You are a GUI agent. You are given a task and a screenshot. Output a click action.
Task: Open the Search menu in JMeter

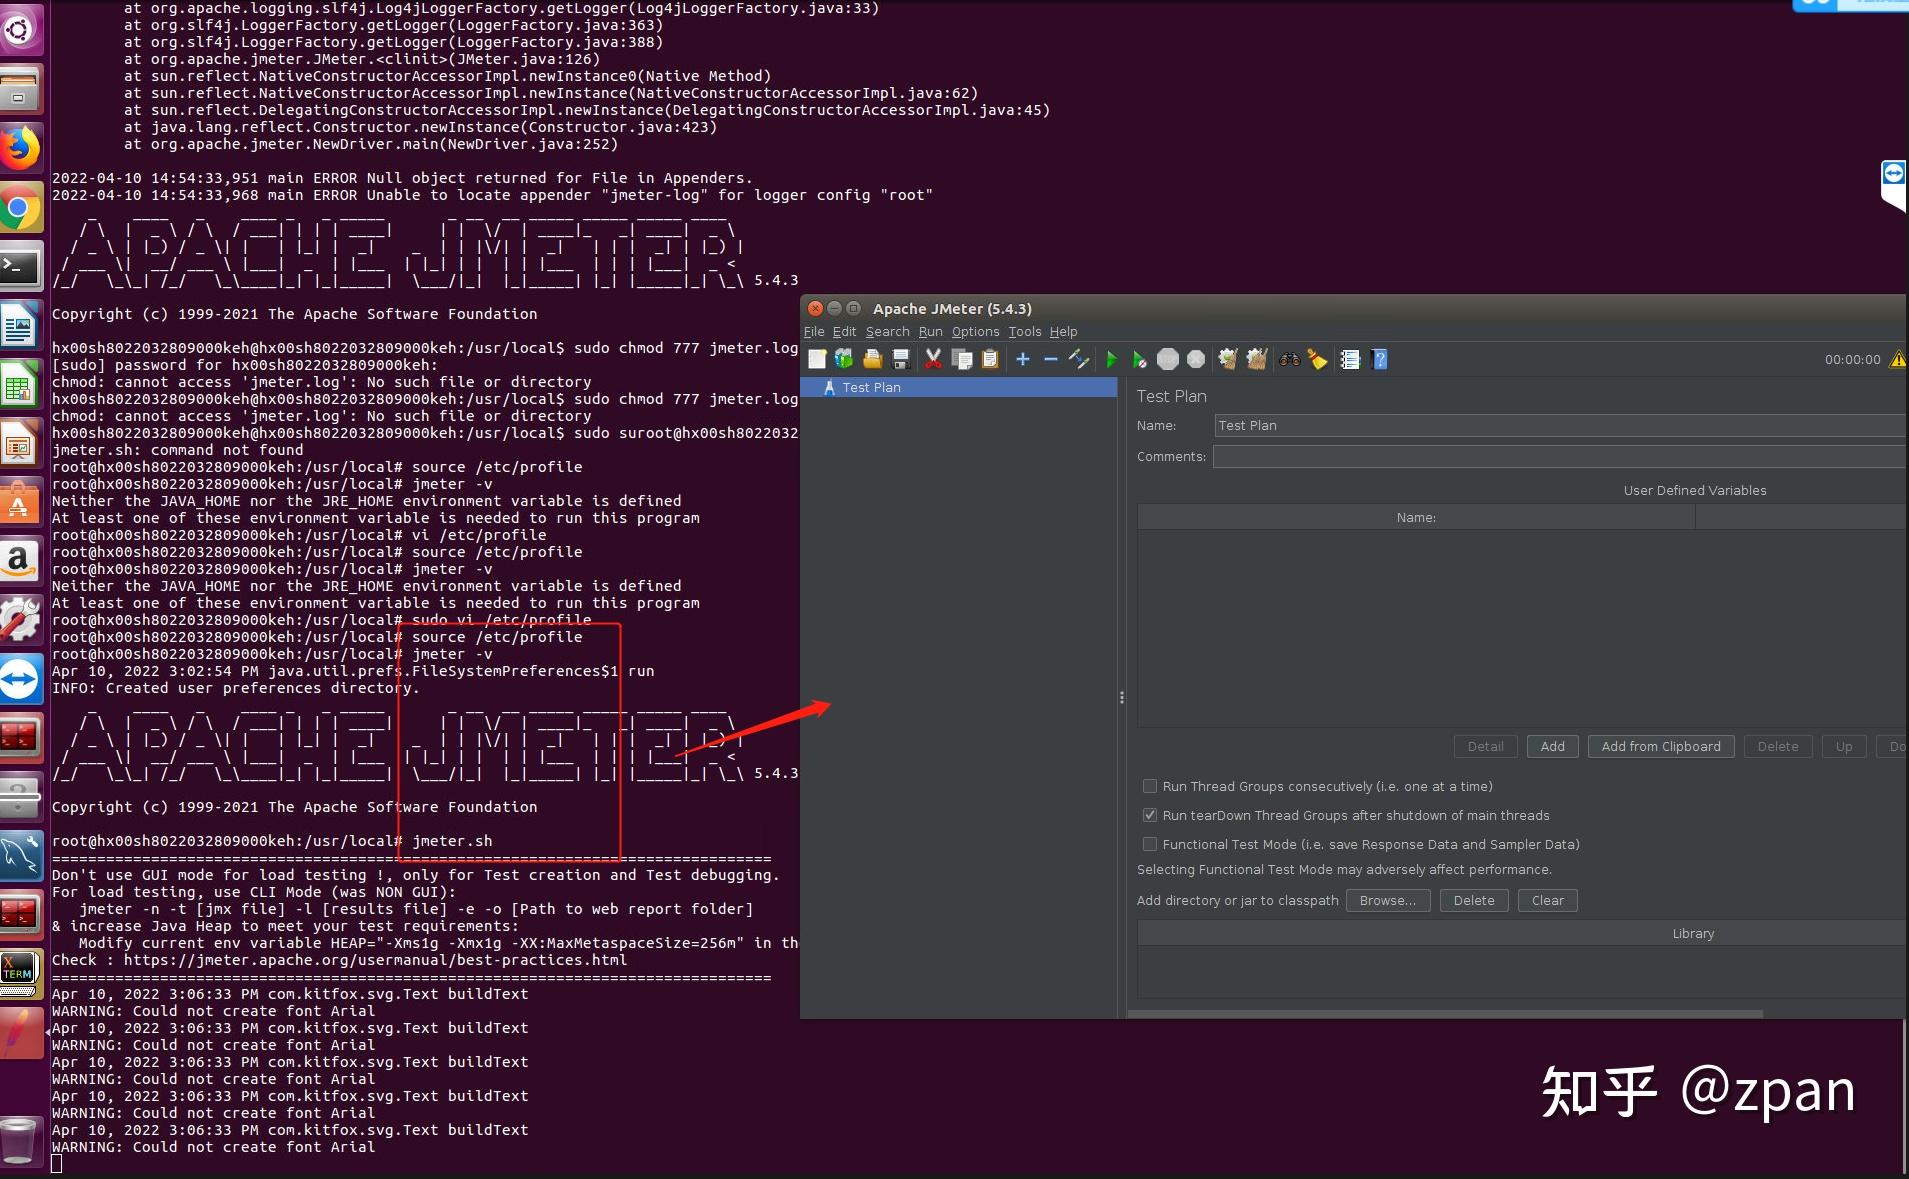[888, 332]
